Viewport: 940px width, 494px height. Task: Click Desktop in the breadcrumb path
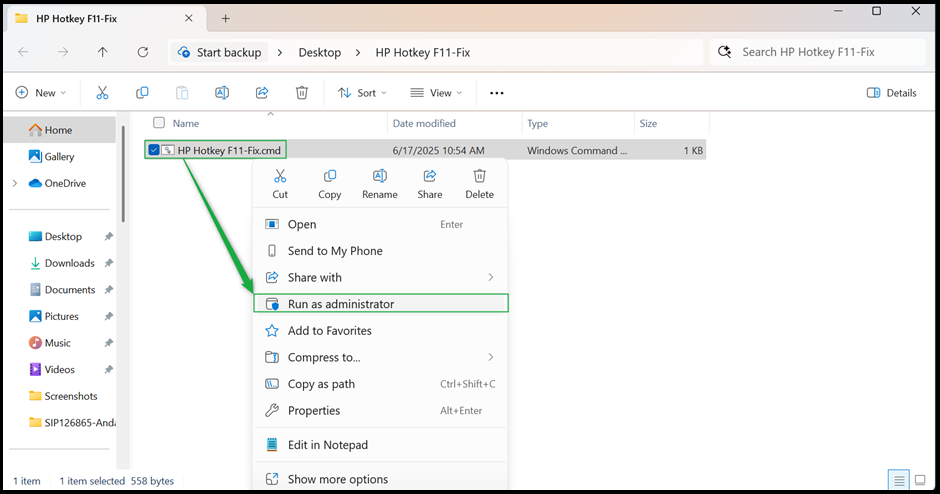click(319, 52)
